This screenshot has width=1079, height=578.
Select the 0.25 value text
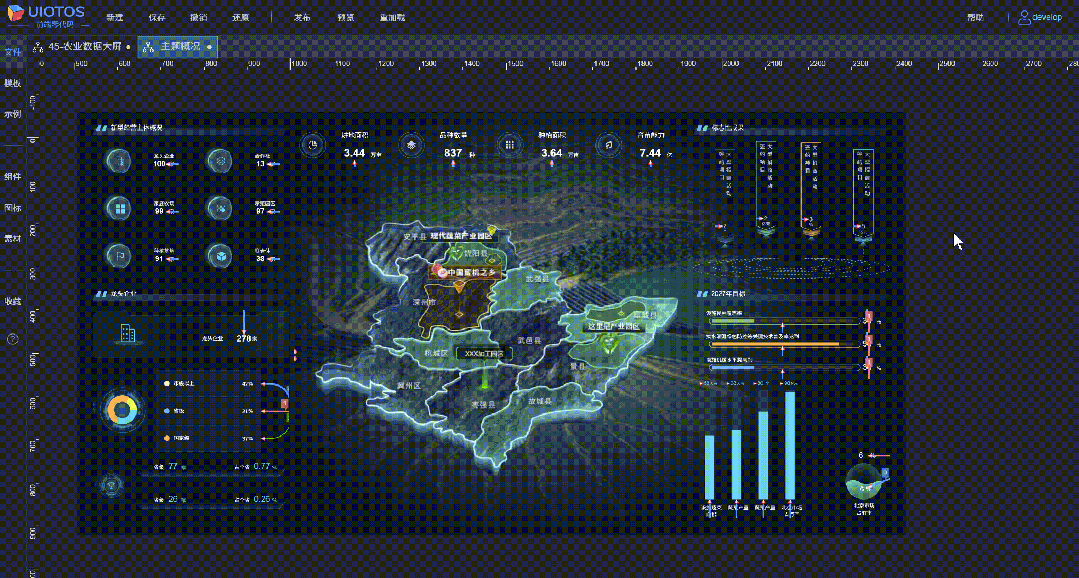(262, 499)
